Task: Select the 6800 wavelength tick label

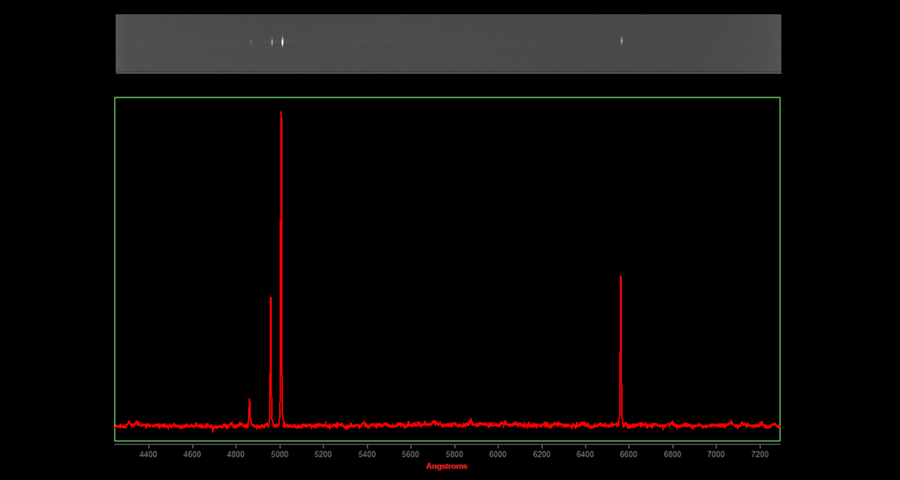Action: click(x=672, y=454)
